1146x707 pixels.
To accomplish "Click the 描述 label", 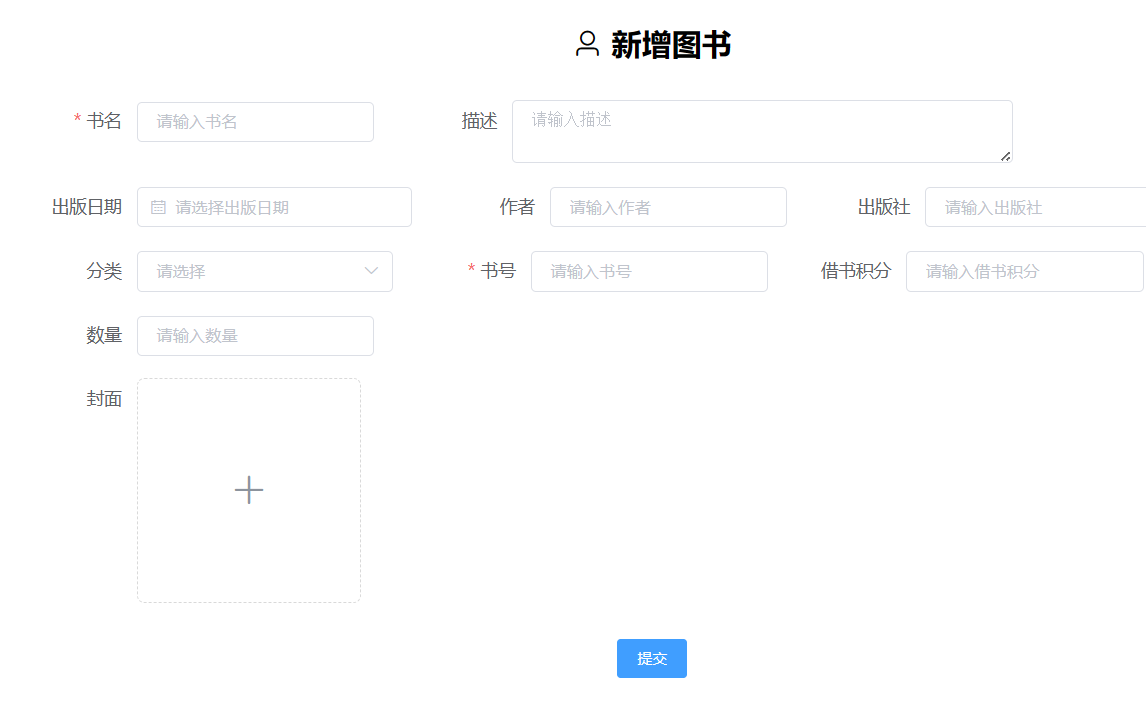I will pyautogui.click(x=479, y=121).
